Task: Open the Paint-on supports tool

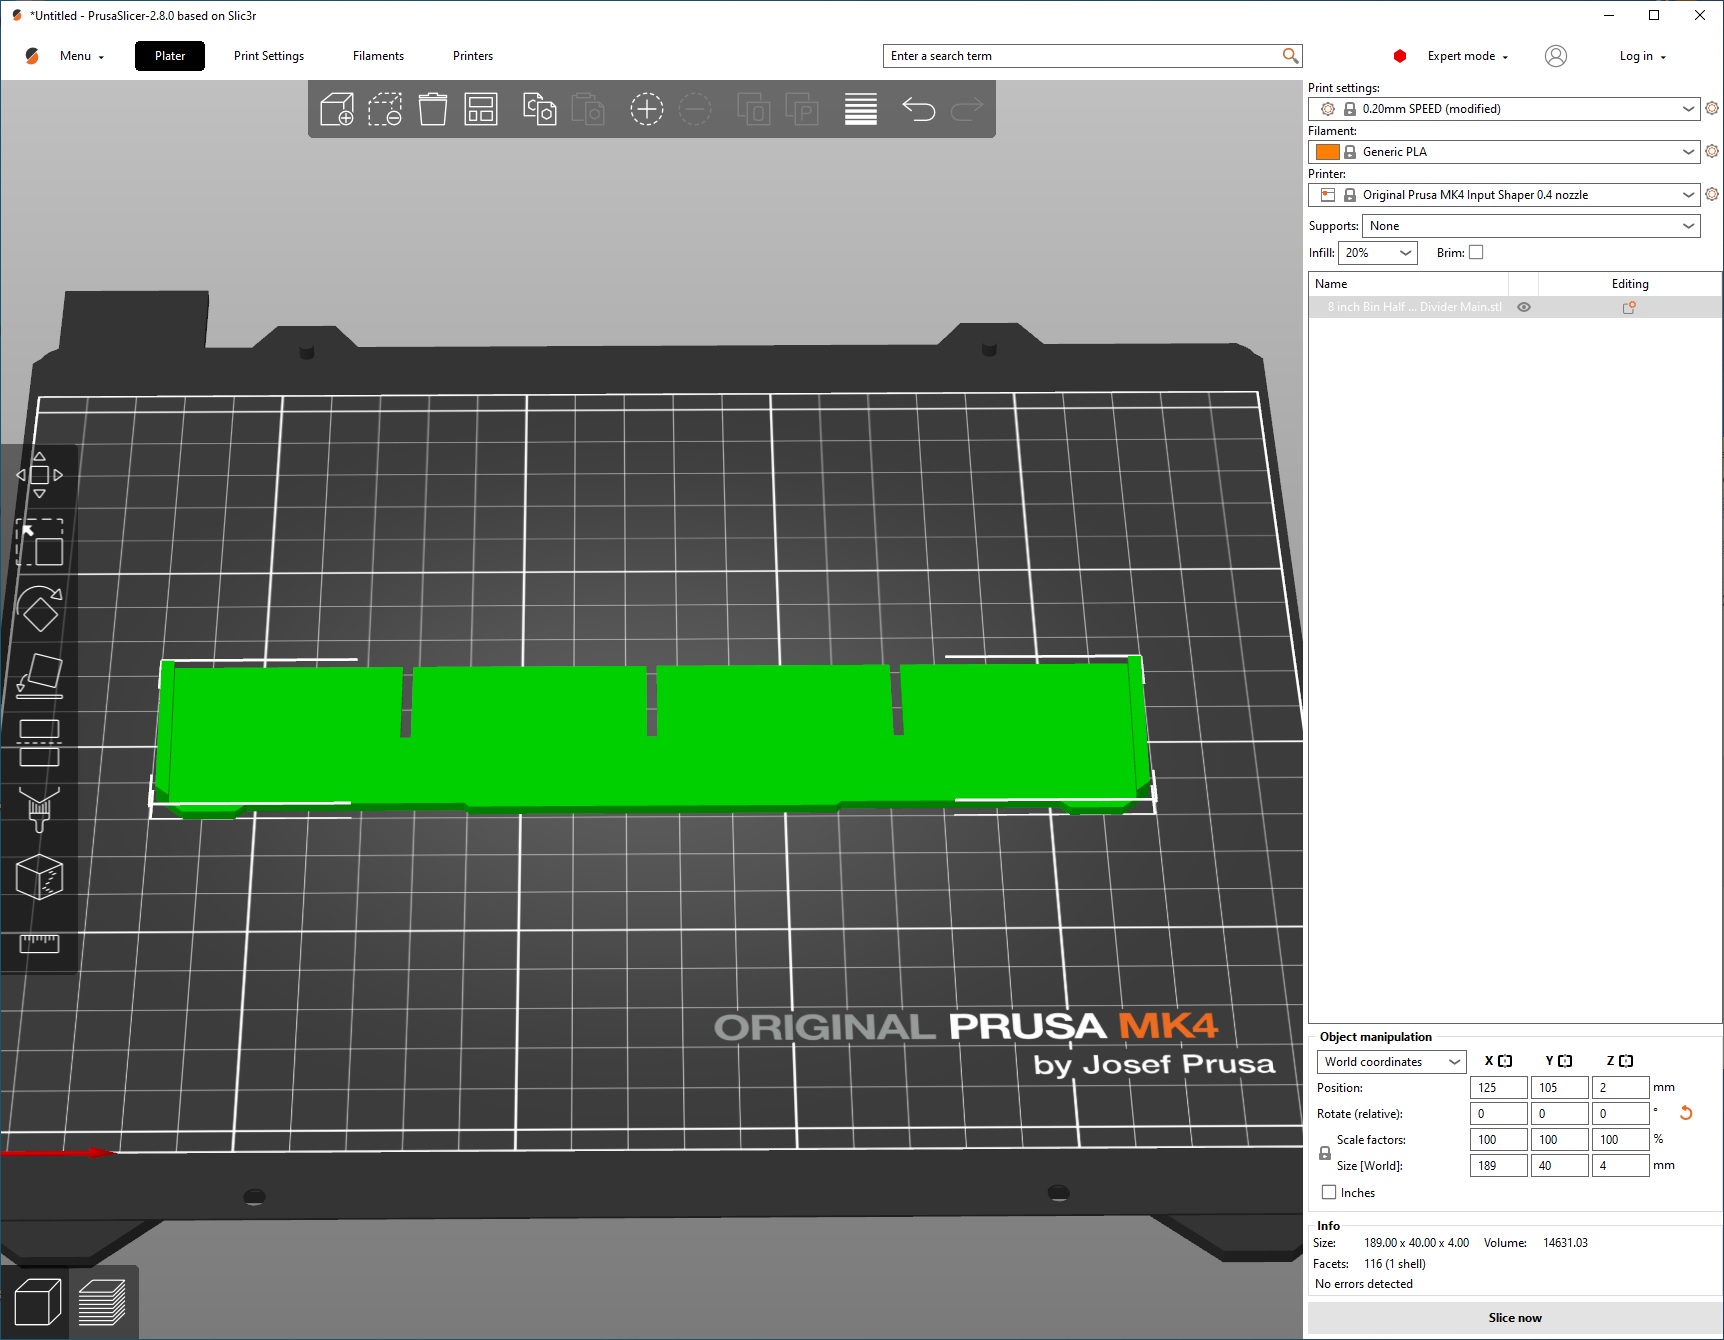Action: click(x=40, y=809)
